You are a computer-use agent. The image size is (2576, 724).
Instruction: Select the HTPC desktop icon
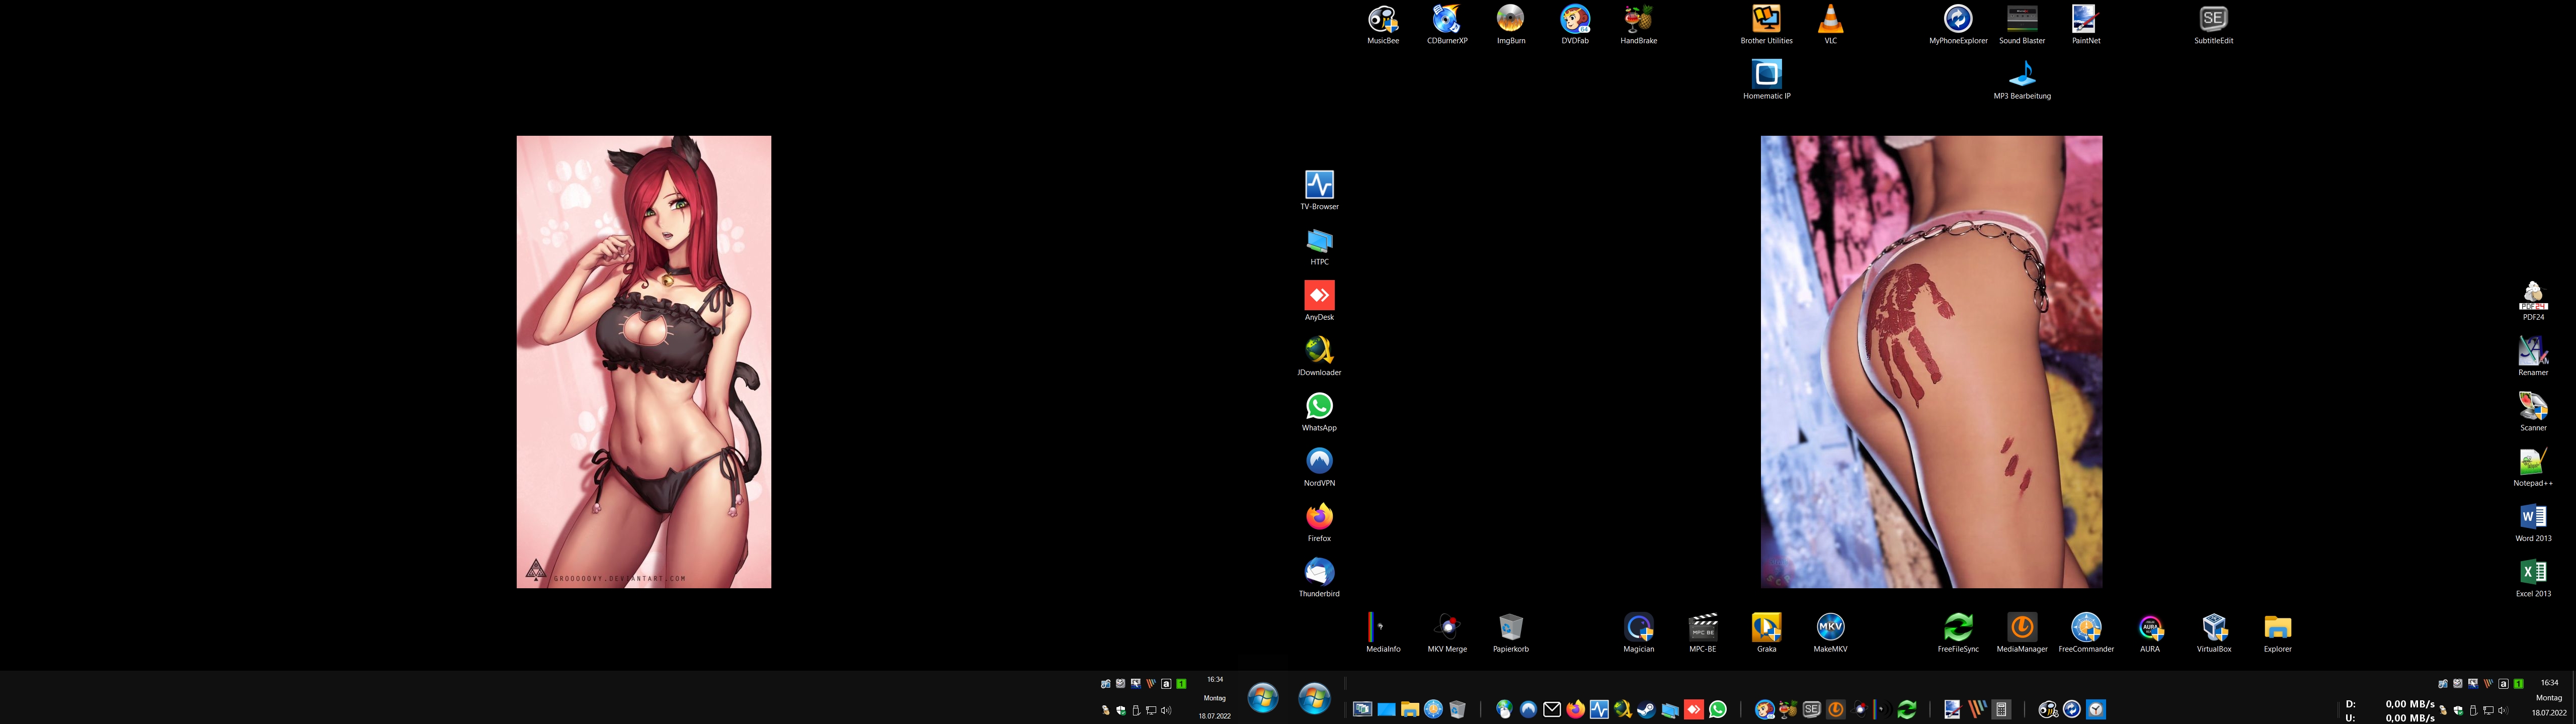coord(1319,246)
